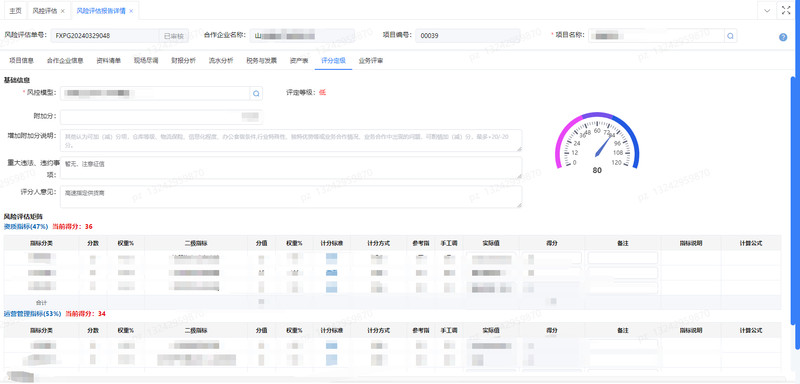Click the 风险评估单号 input field
This screenshot has width=800, height=384.
pyautogui.click(x=105, y=36)
